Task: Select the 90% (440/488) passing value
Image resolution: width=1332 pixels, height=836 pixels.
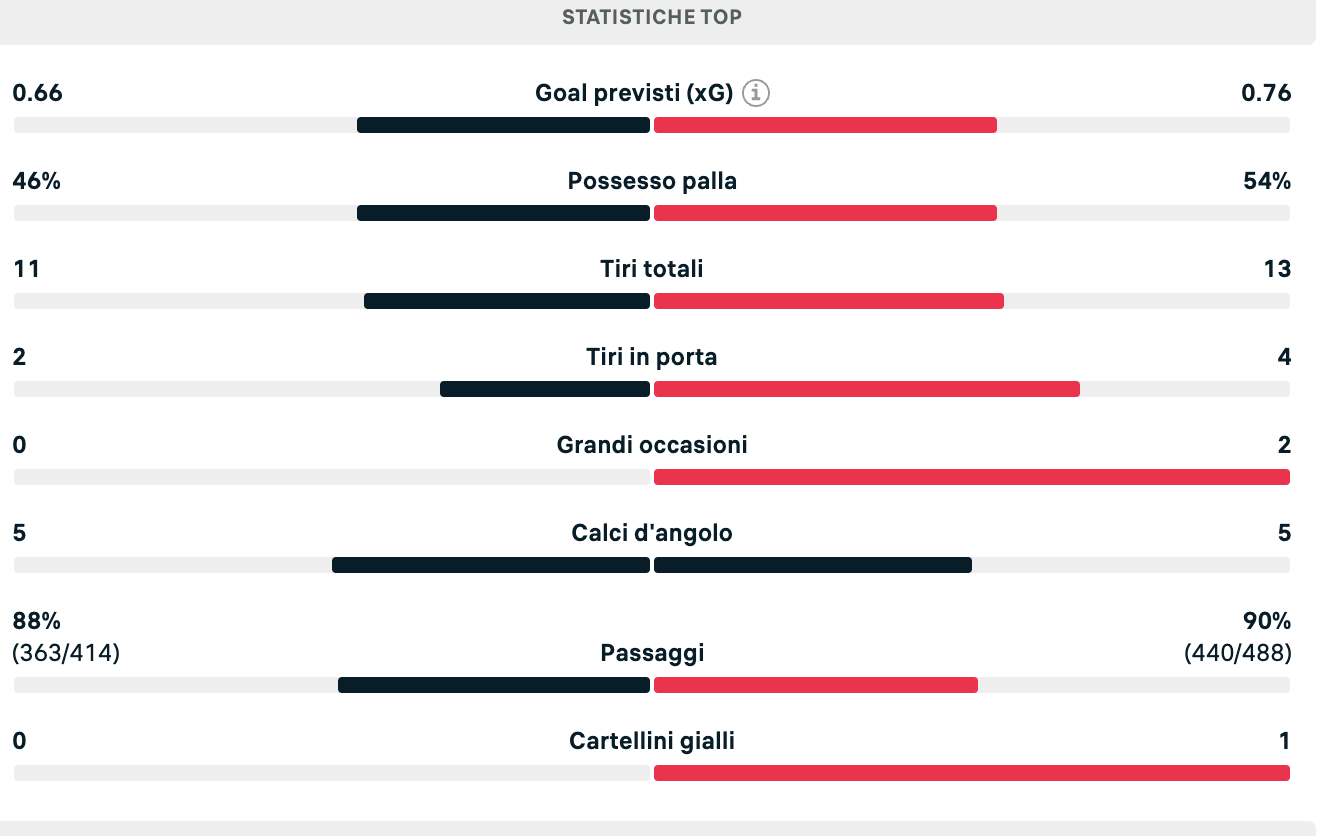Action: pos(1238,637)
